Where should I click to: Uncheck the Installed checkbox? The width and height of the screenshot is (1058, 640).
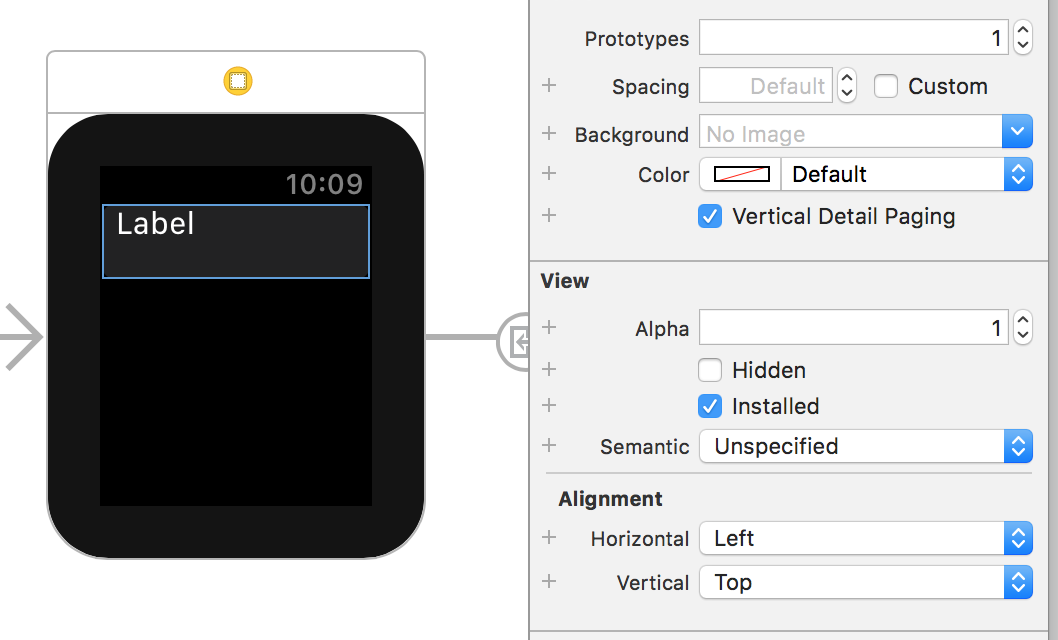pyautogui.click(x=710, y=406)
